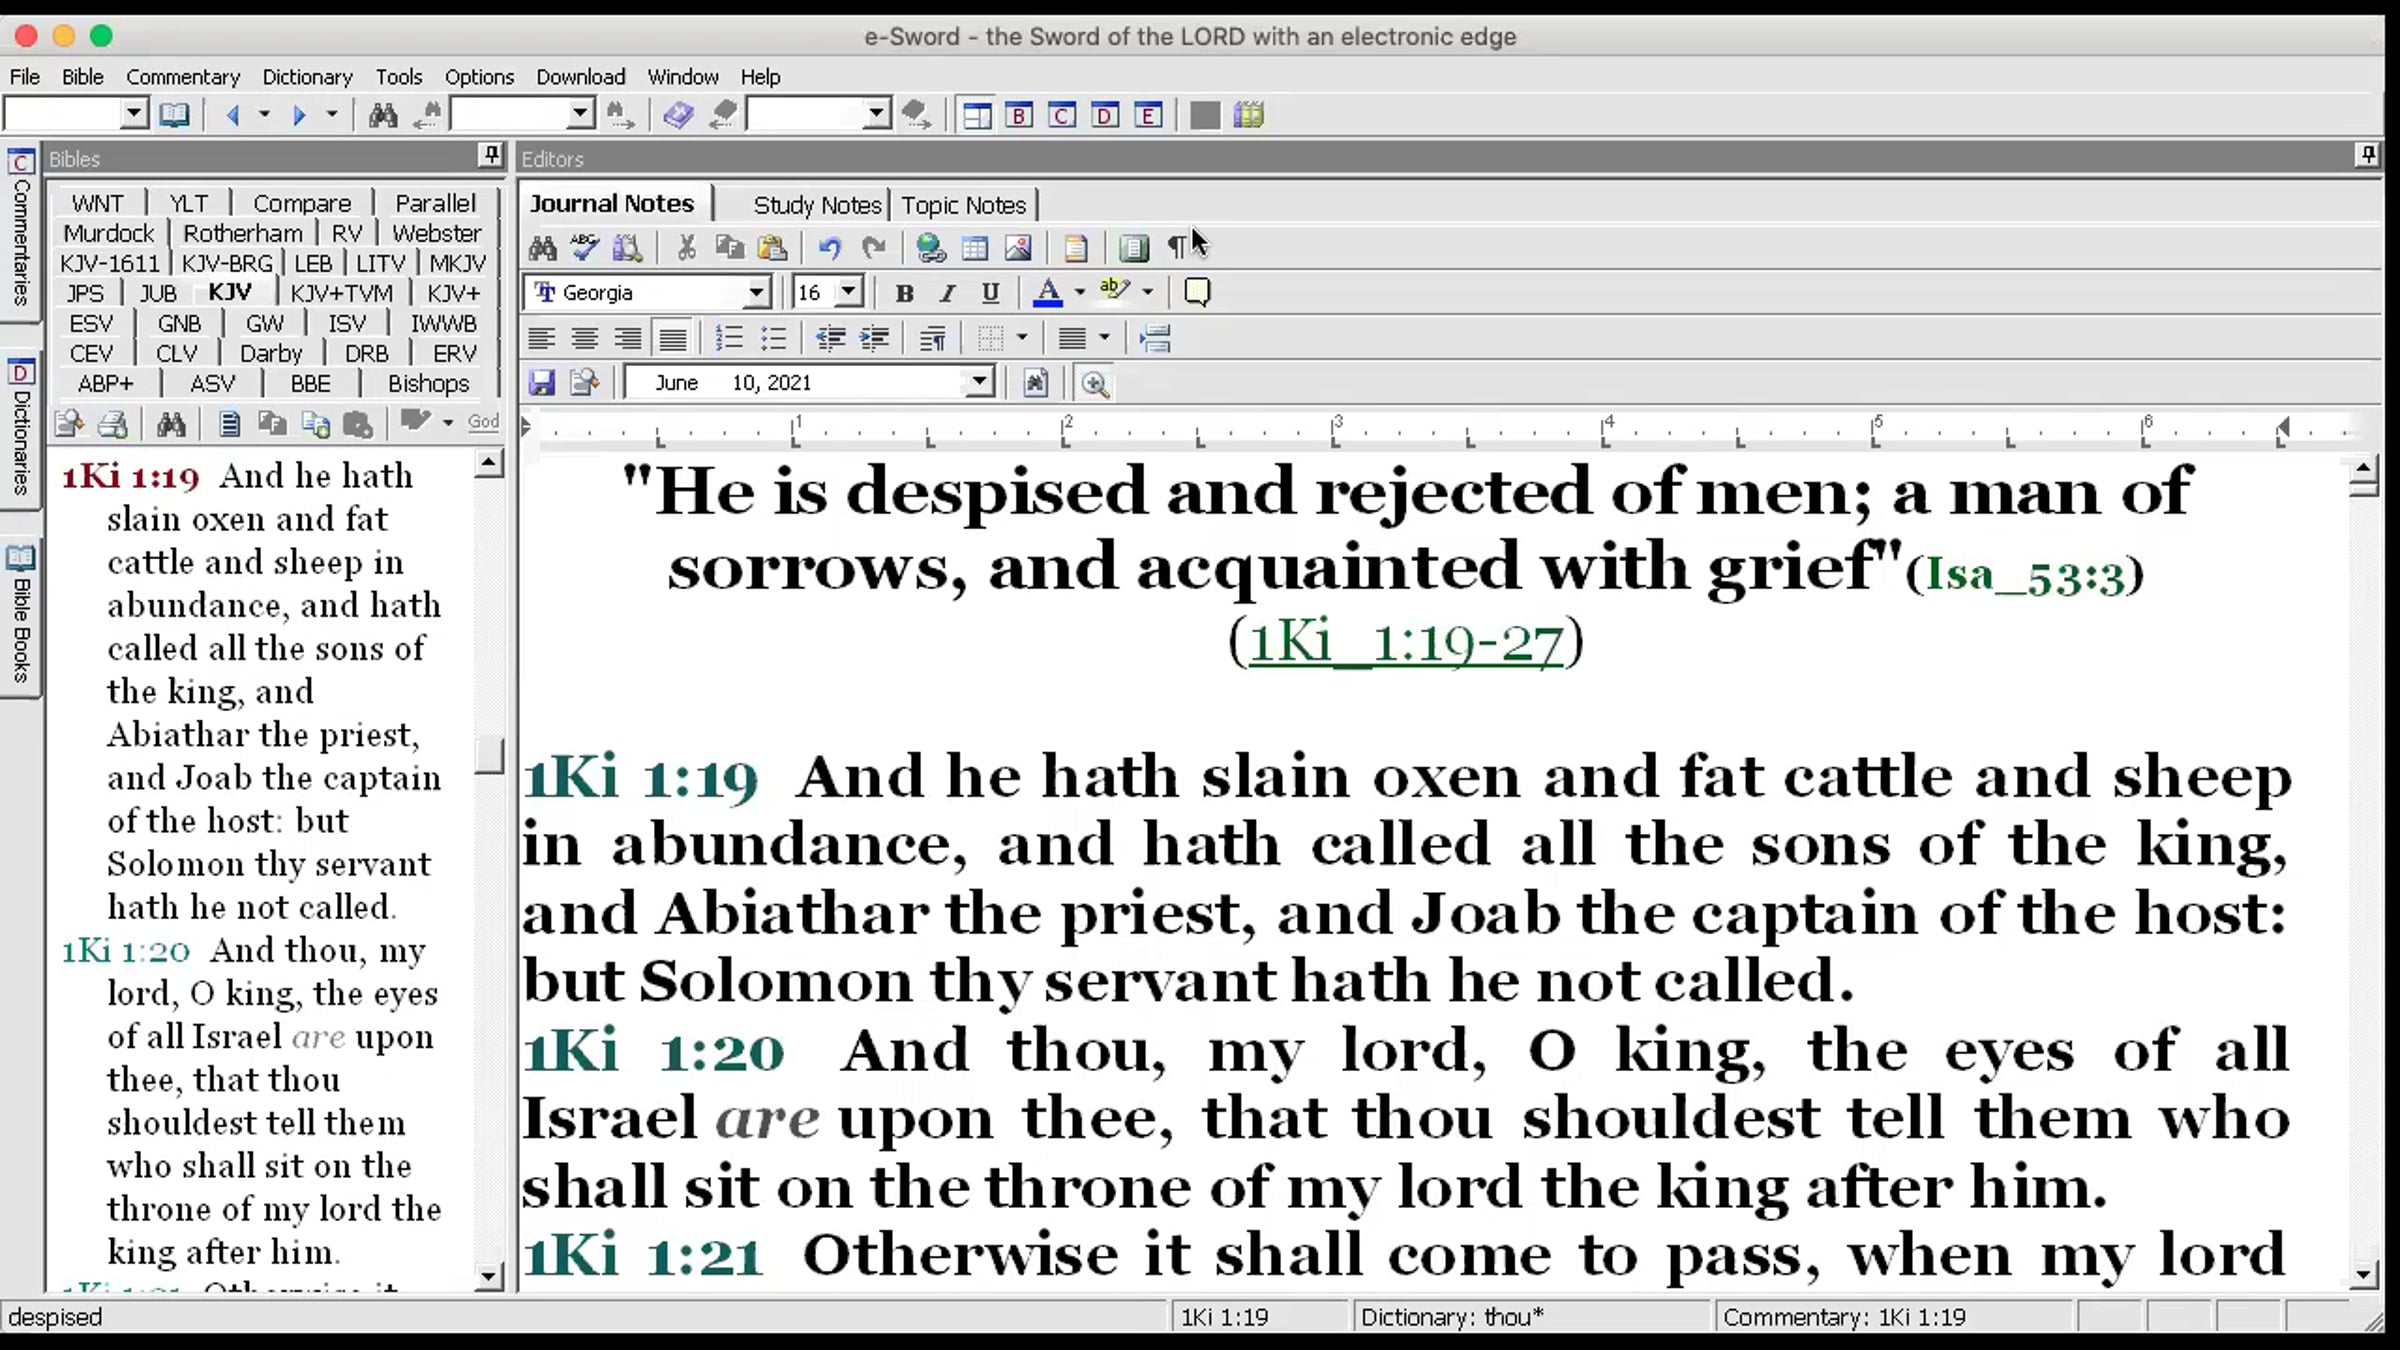Click the spell check icon in editor
The width and height of the screenshot is (2400, 1350).
pos(585,247)
